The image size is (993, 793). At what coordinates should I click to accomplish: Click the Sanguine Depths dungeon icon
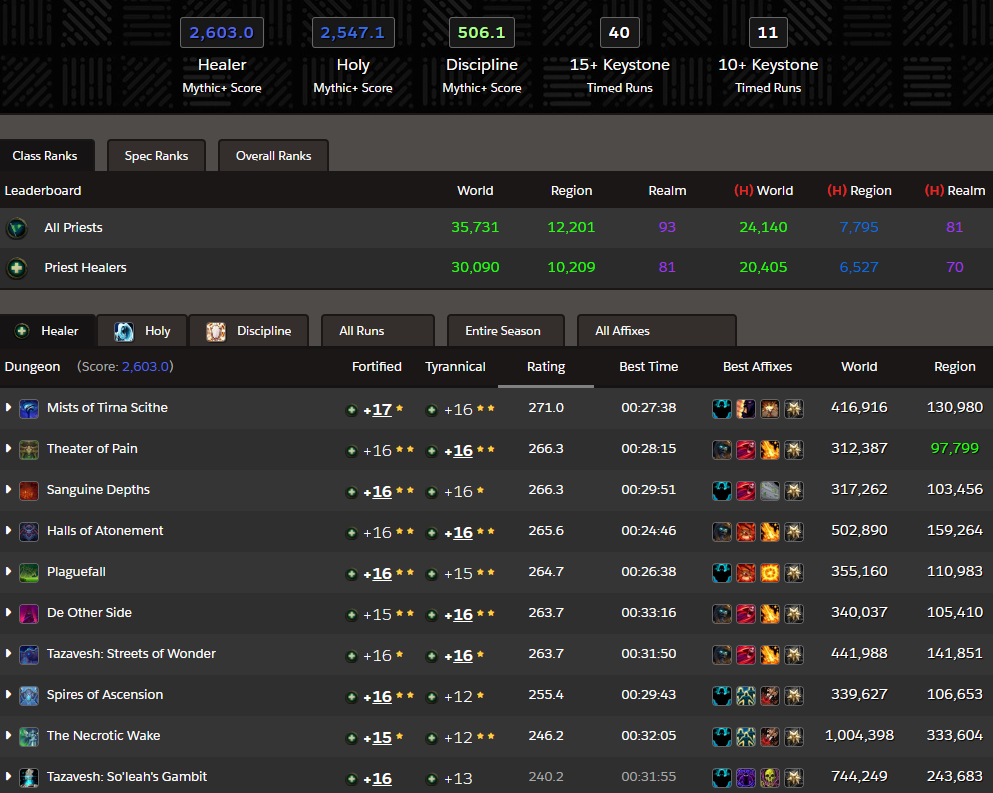[29, 490]
